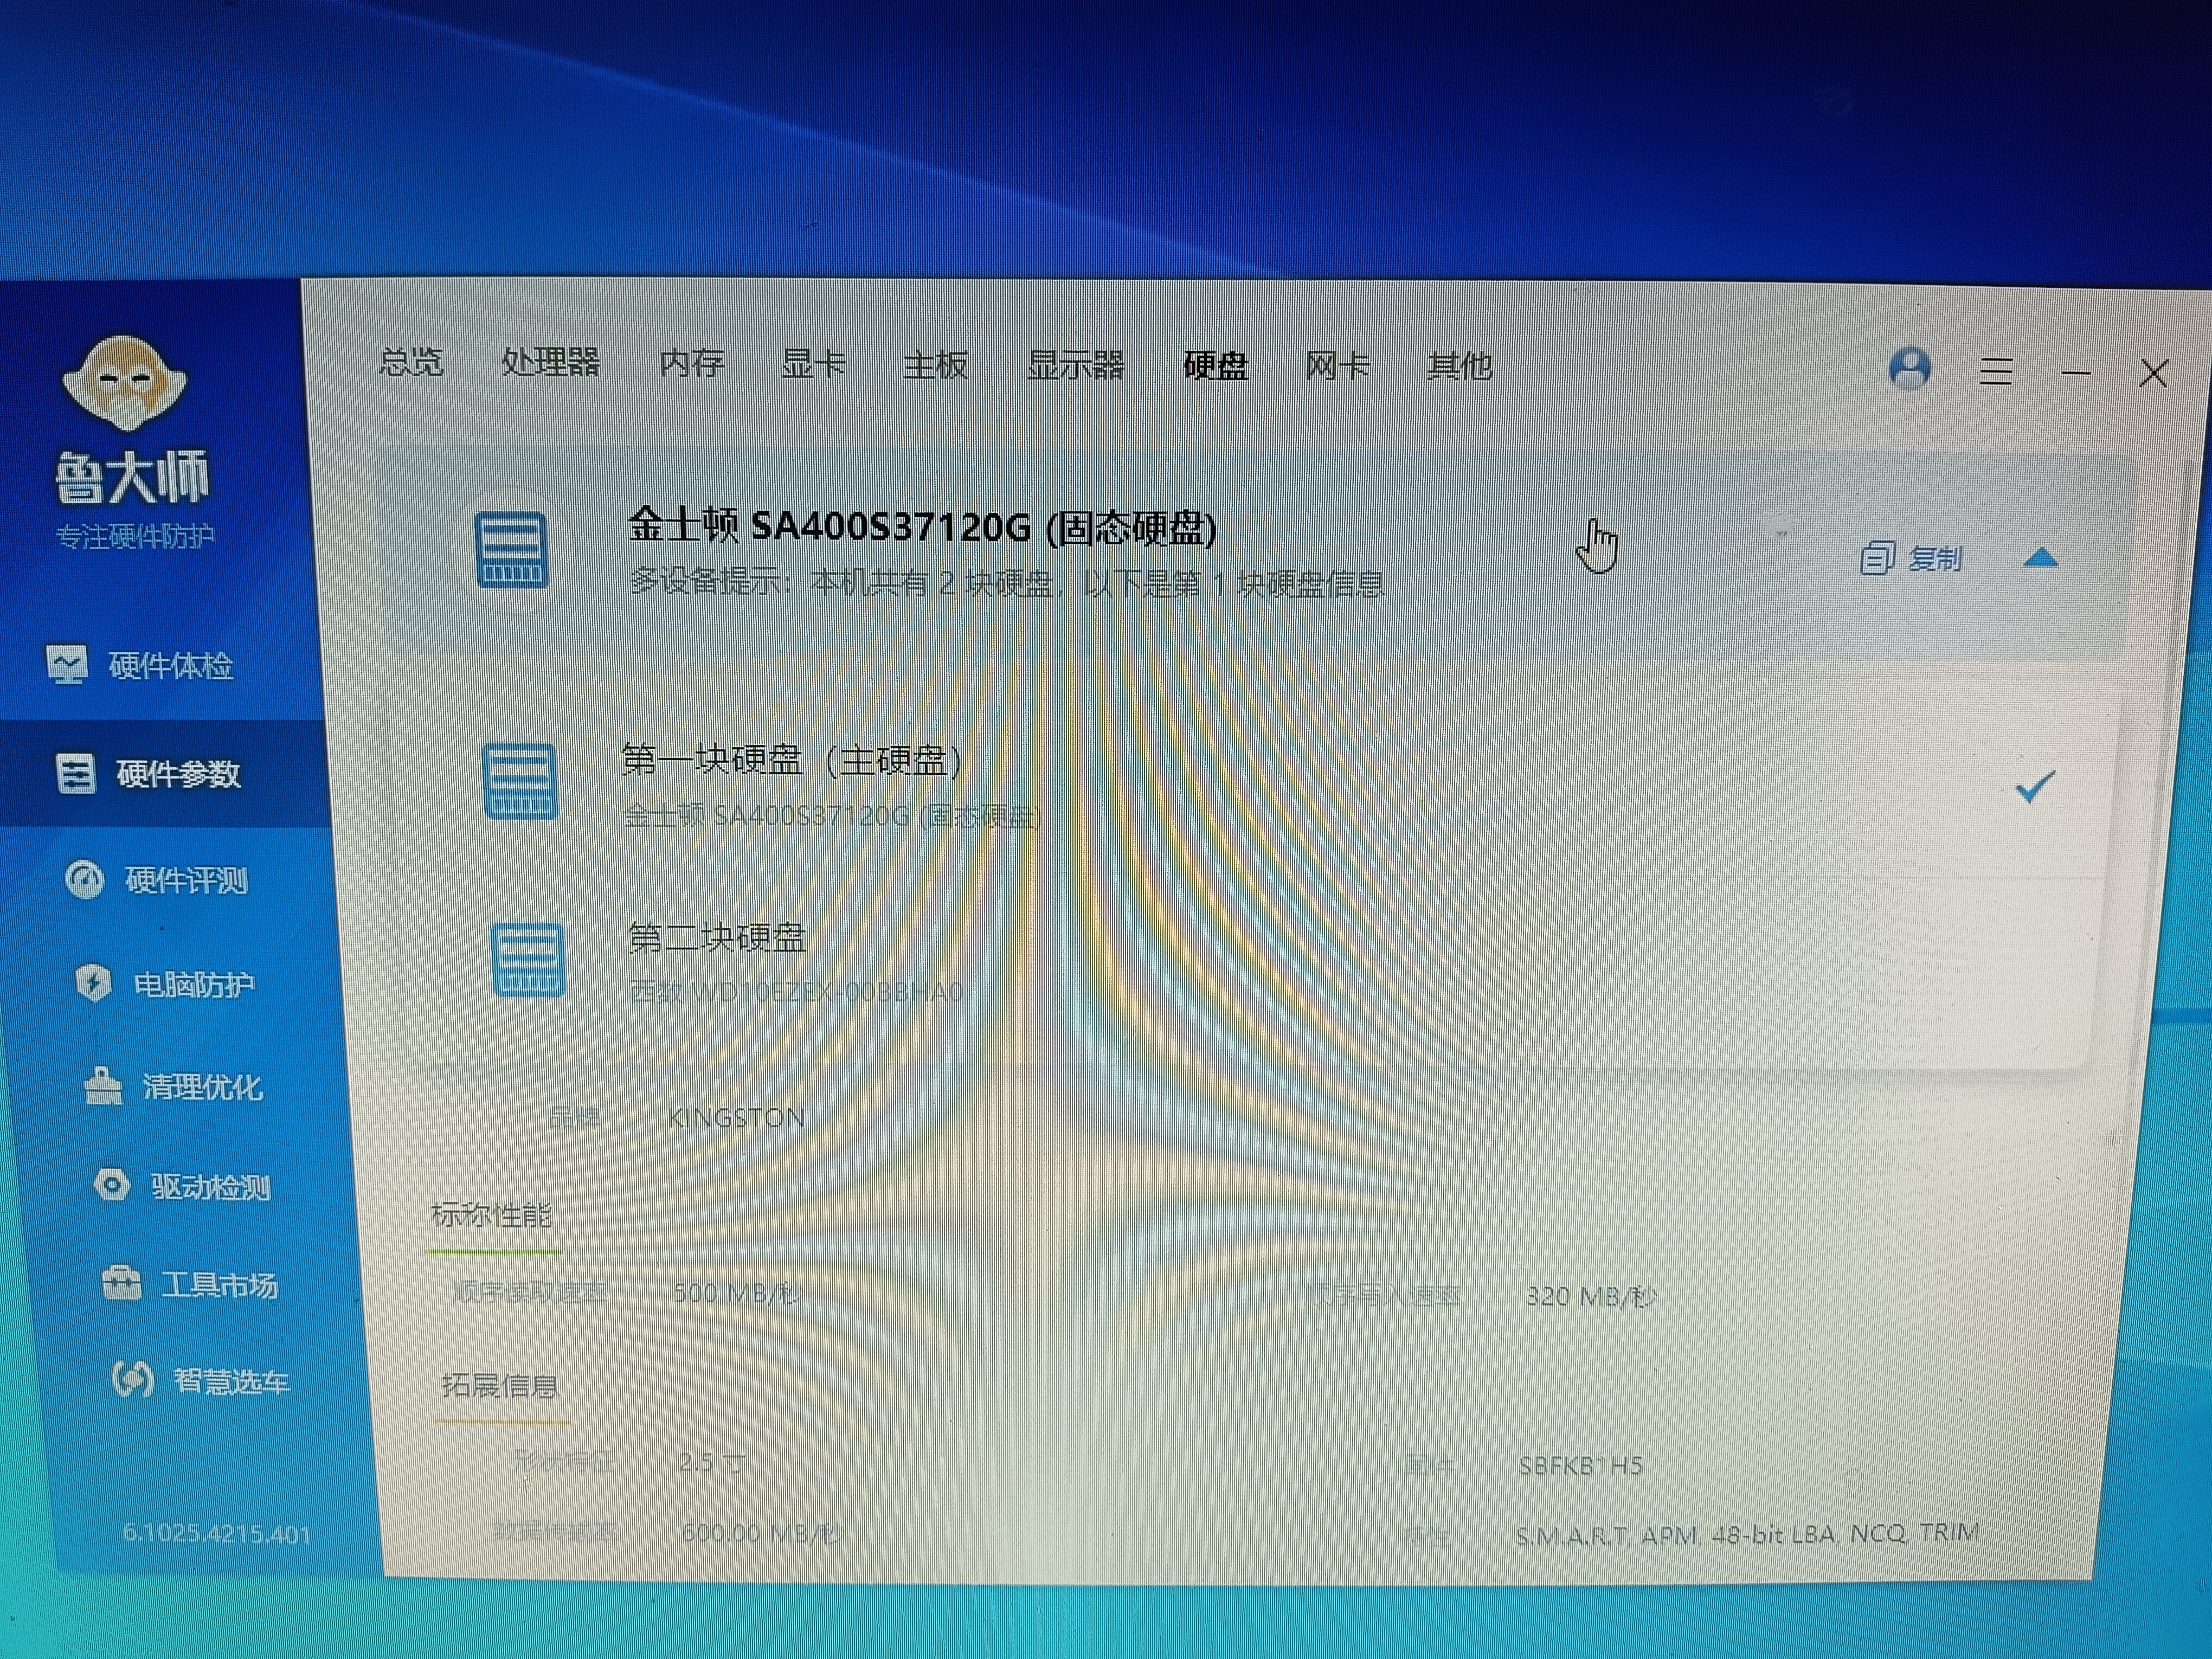Open the 其他 tab
The width and height of the screenshot is (2212, 1659).
pos(1459,366)
